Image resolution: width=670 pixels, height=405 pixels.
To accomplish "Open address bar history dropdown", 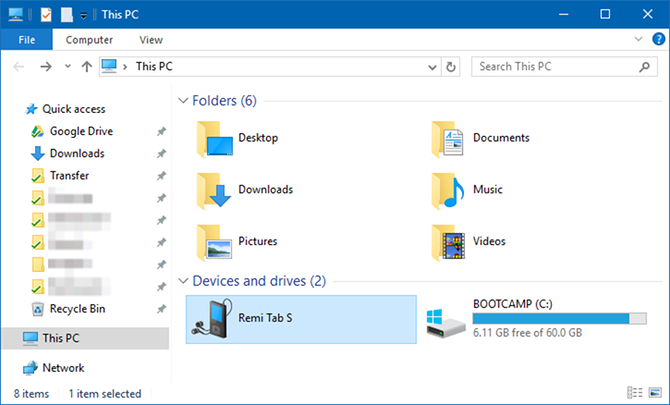I will [432, 67].
